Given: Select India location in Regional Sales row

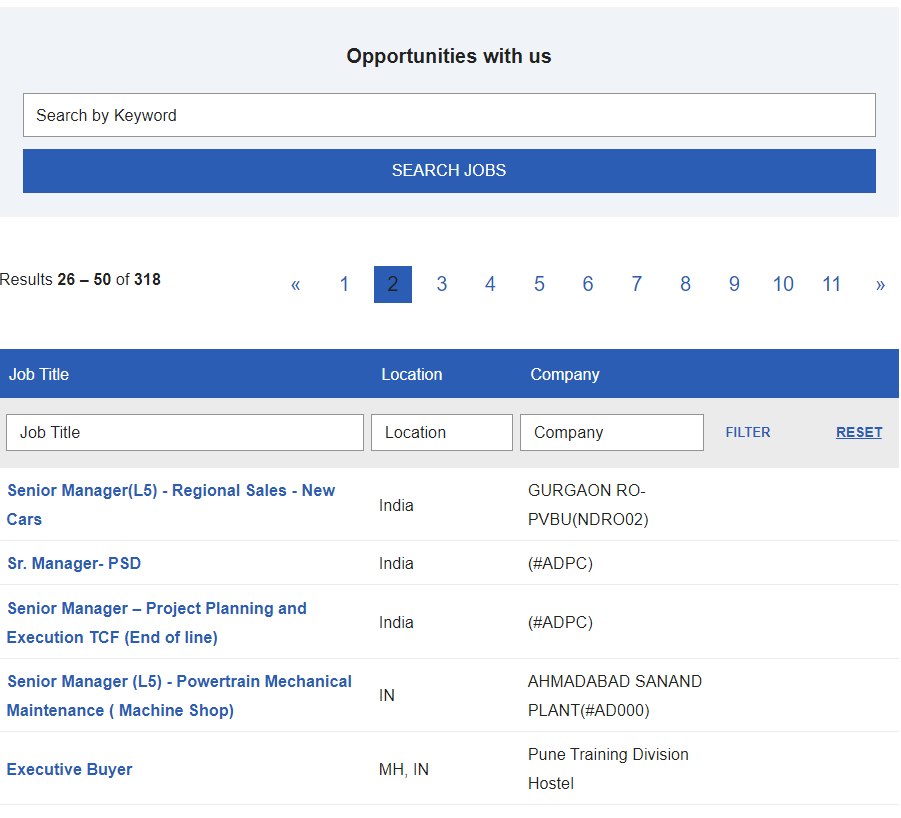Looking at the screenshot, I should pos(396,506).
